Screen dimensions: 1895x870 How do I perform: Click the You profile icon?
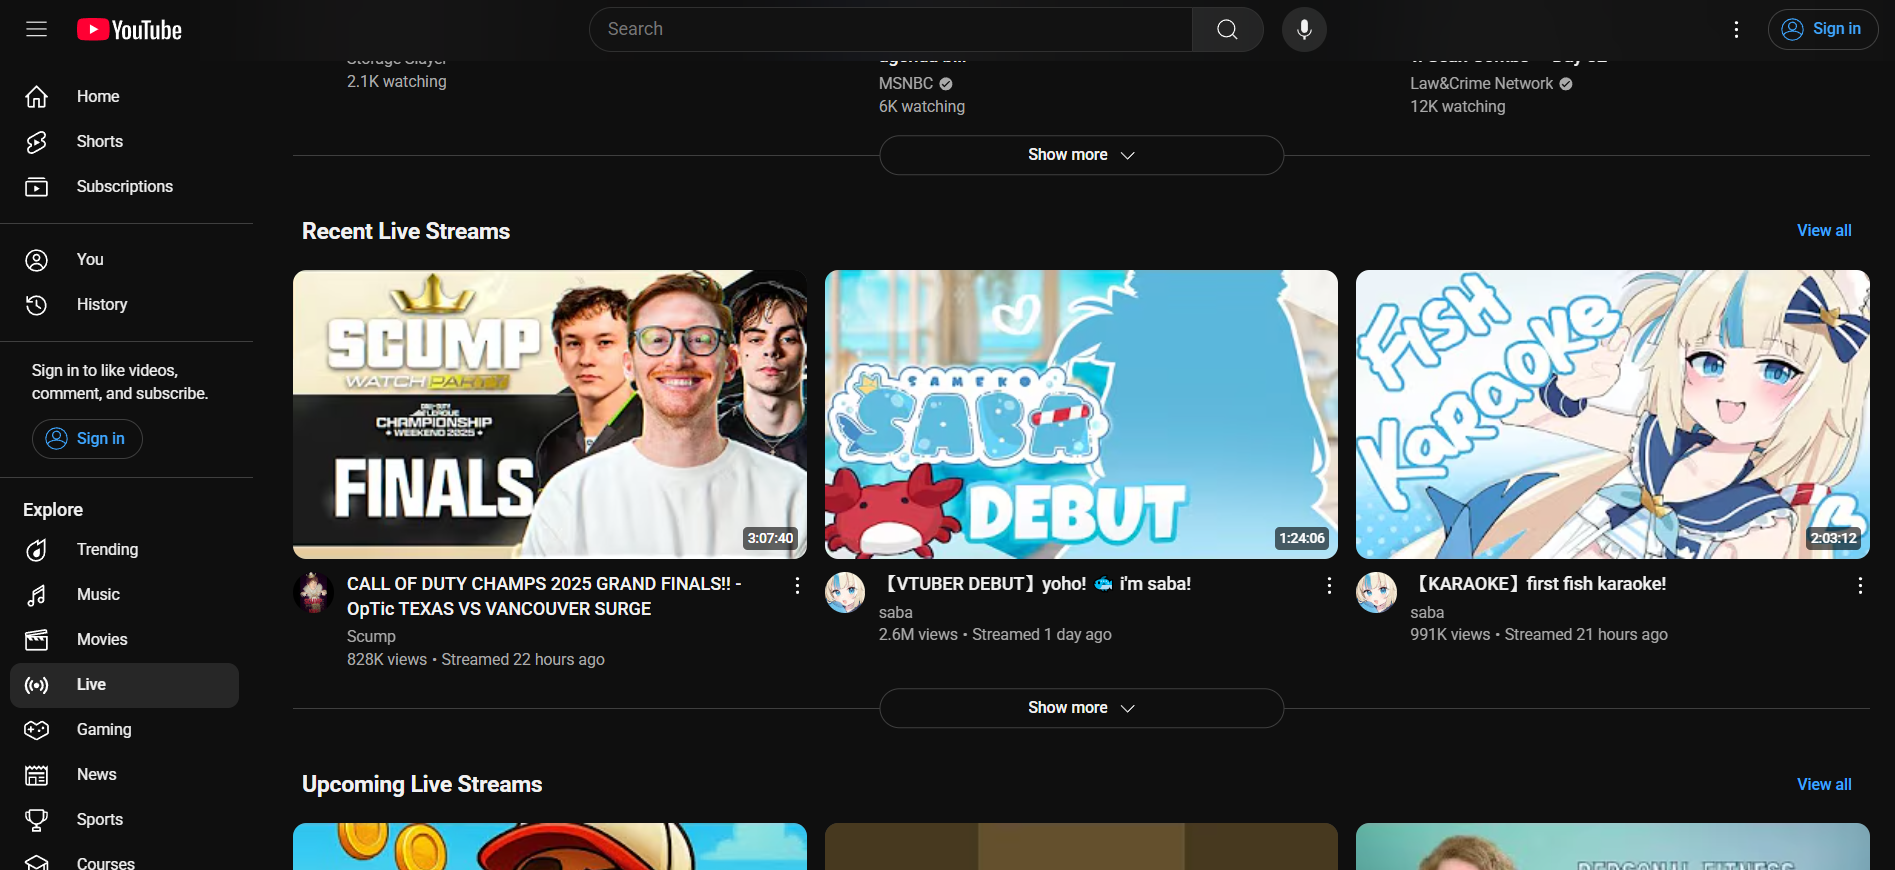tap(37, 260)
